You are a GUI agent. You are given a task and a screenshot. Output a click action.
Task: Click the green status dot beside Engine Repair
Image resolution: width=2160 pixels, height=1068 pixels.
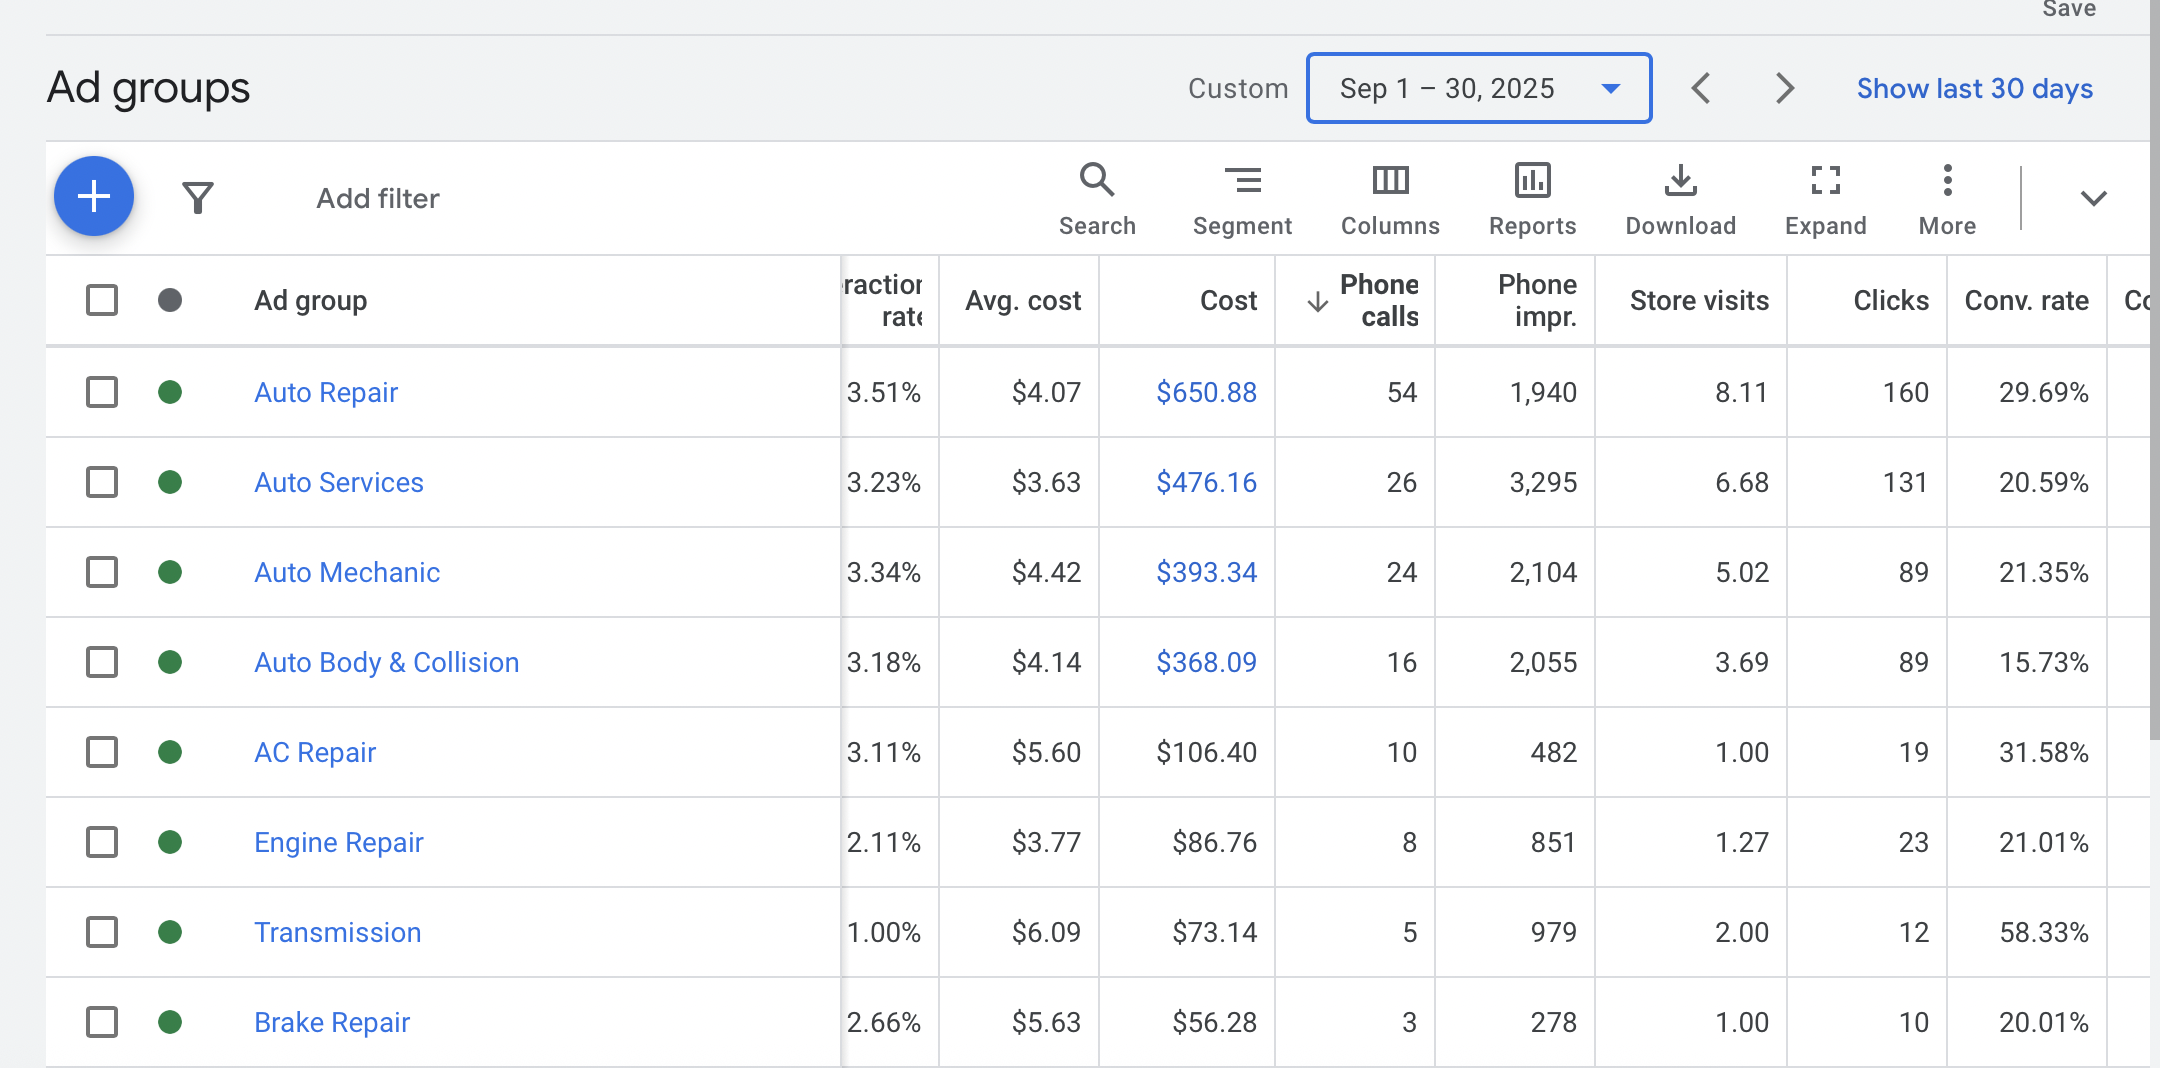point(169,842)
